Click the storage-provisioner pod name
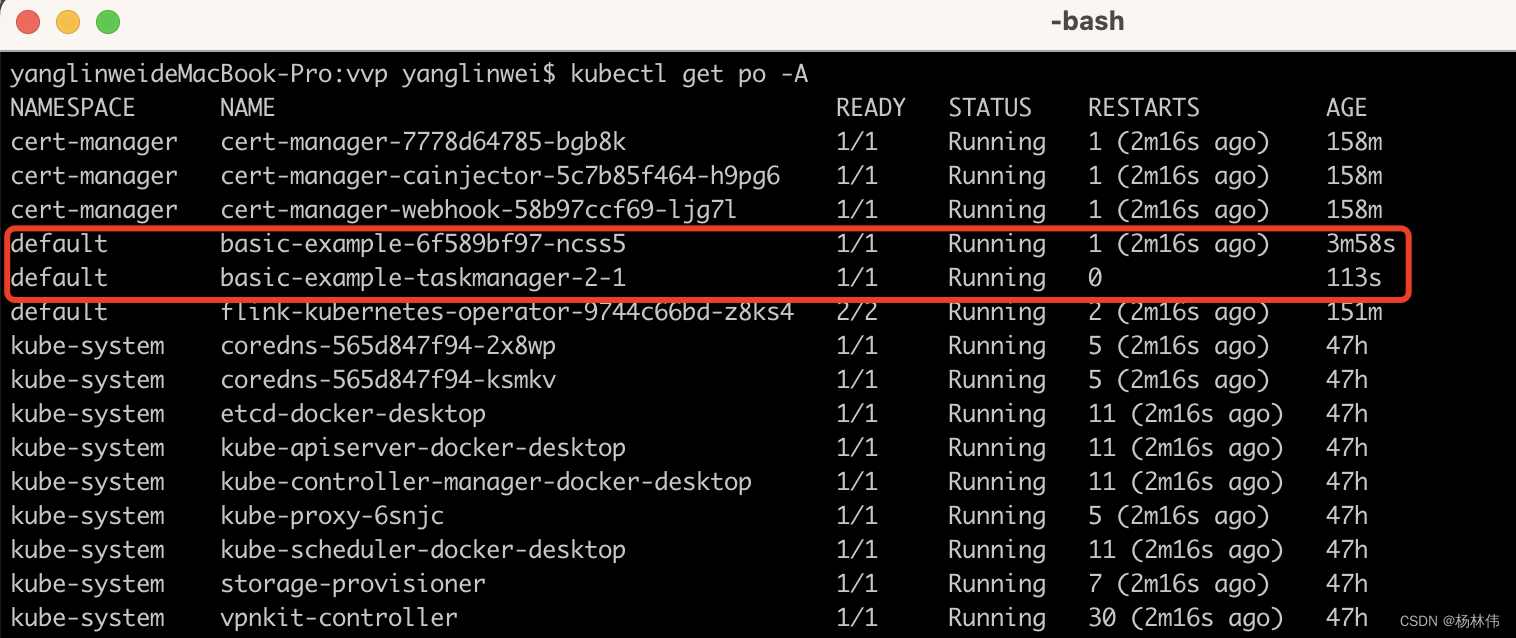 pos(353,584)
